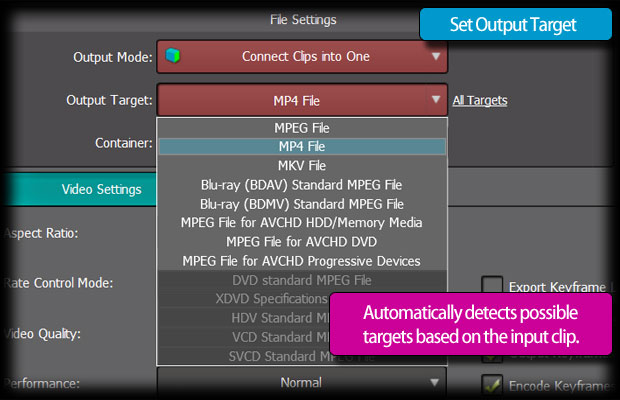Screen dimensions: 620x400
Task: Expand the Output Target dropdown arrow
Action: pos(436,99)
